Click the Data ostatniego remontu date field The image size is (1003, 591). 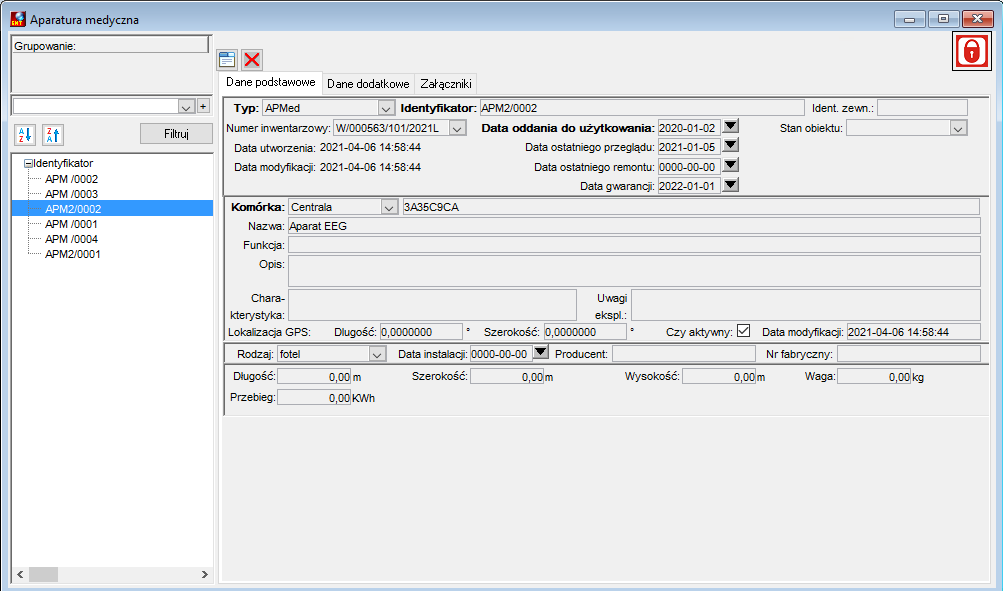tap(689, 167)
